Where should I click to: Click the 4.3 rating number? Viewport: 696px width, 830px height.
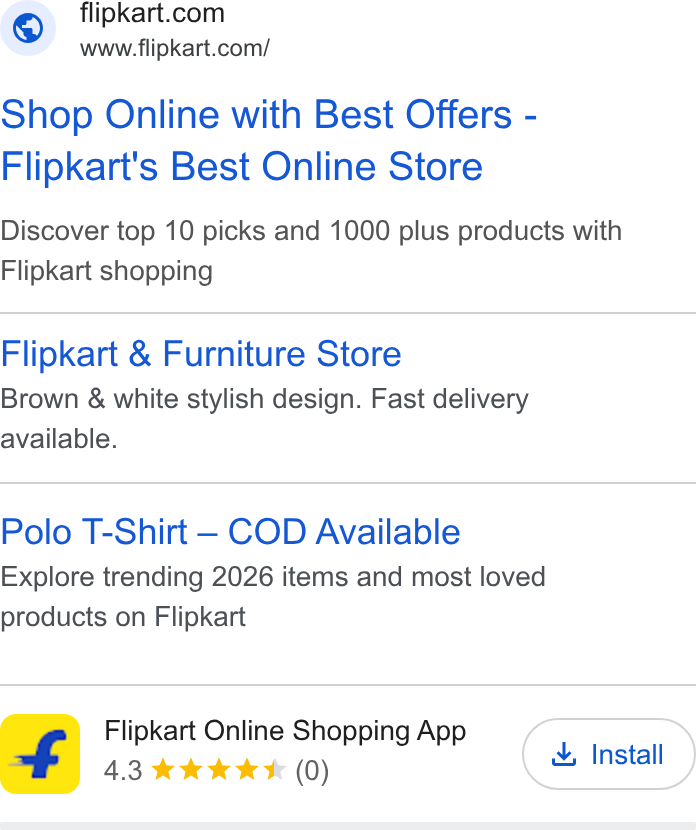(x=123, y=771)
